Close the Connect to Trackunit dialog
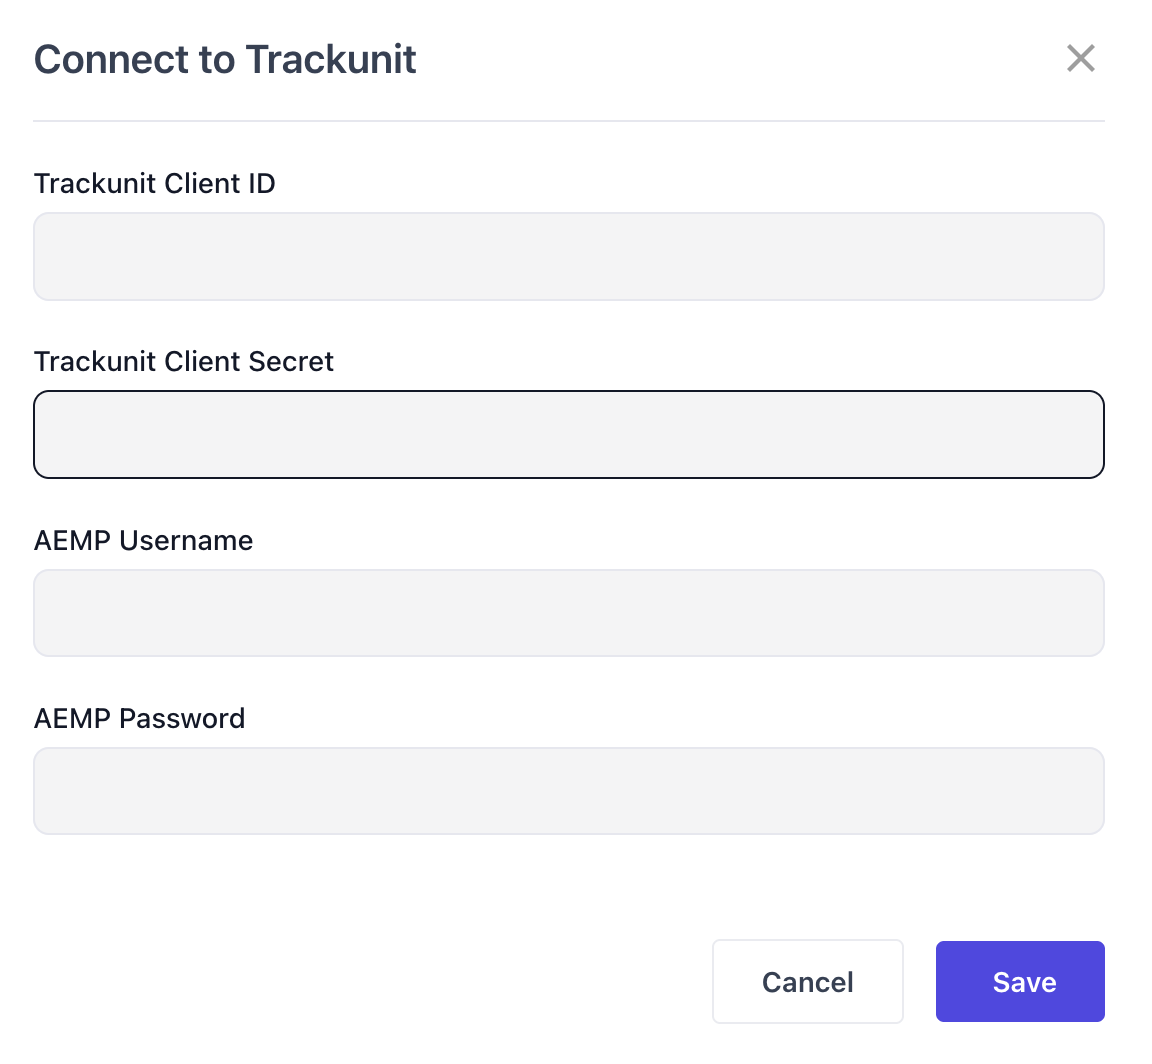This screenshot has height=1064, width=1152. point(1081,58)
